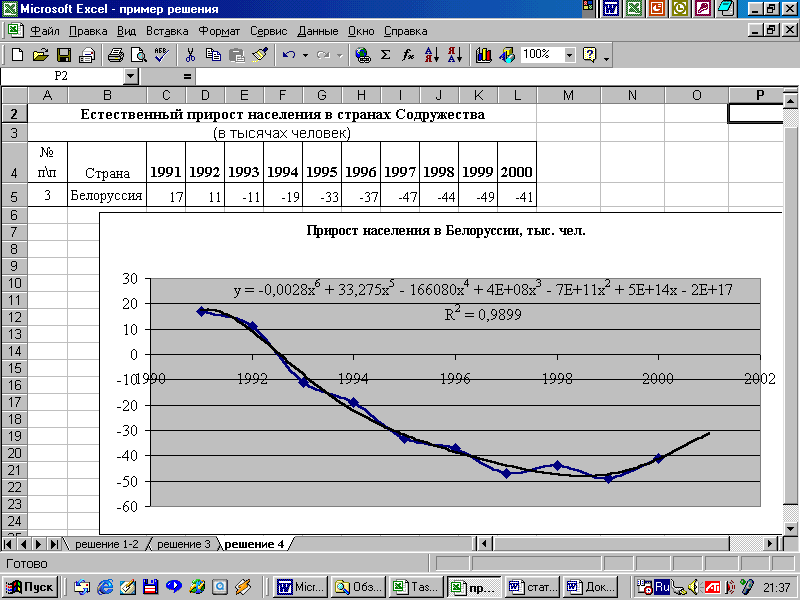This screenshot has height=600, width=800.
Task: Click the Cut scissors icon
Action: (190, 55)
